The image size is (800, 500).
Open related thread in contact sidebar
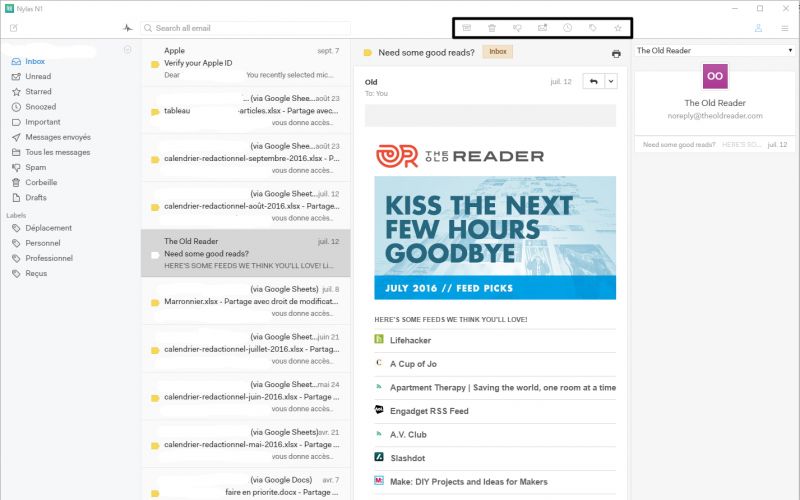[715, 145]
